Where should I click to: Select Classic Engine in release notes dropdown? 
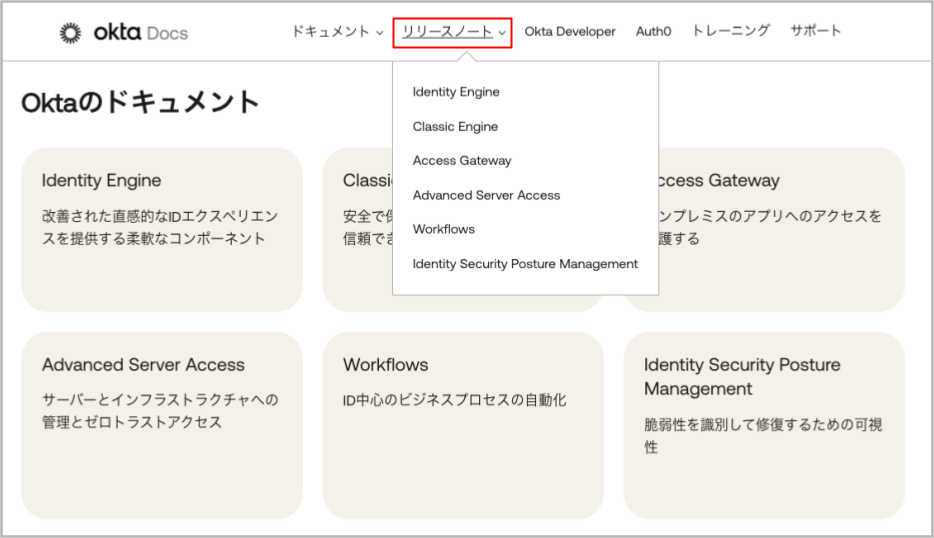coord(455,127)
